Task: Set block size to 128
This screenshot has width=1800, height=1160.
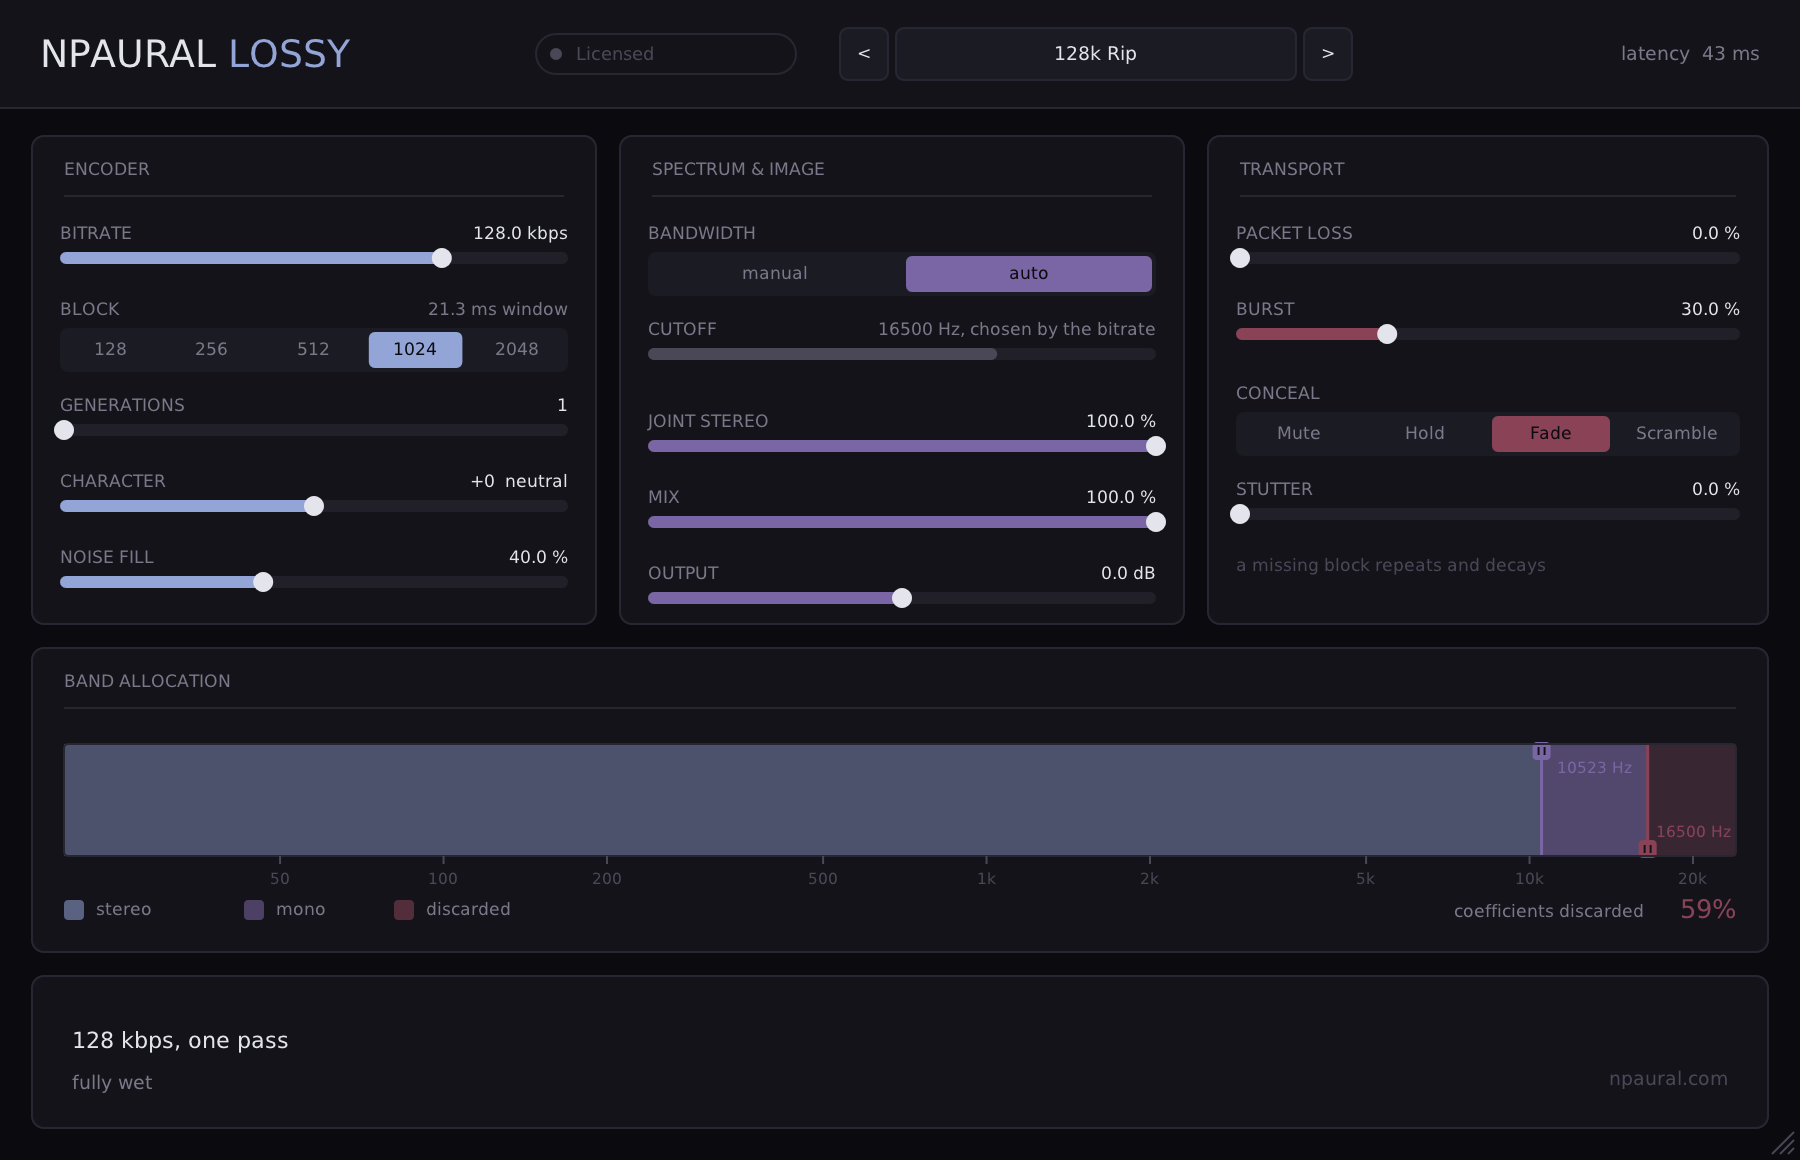Action: (x=110, y=349)
